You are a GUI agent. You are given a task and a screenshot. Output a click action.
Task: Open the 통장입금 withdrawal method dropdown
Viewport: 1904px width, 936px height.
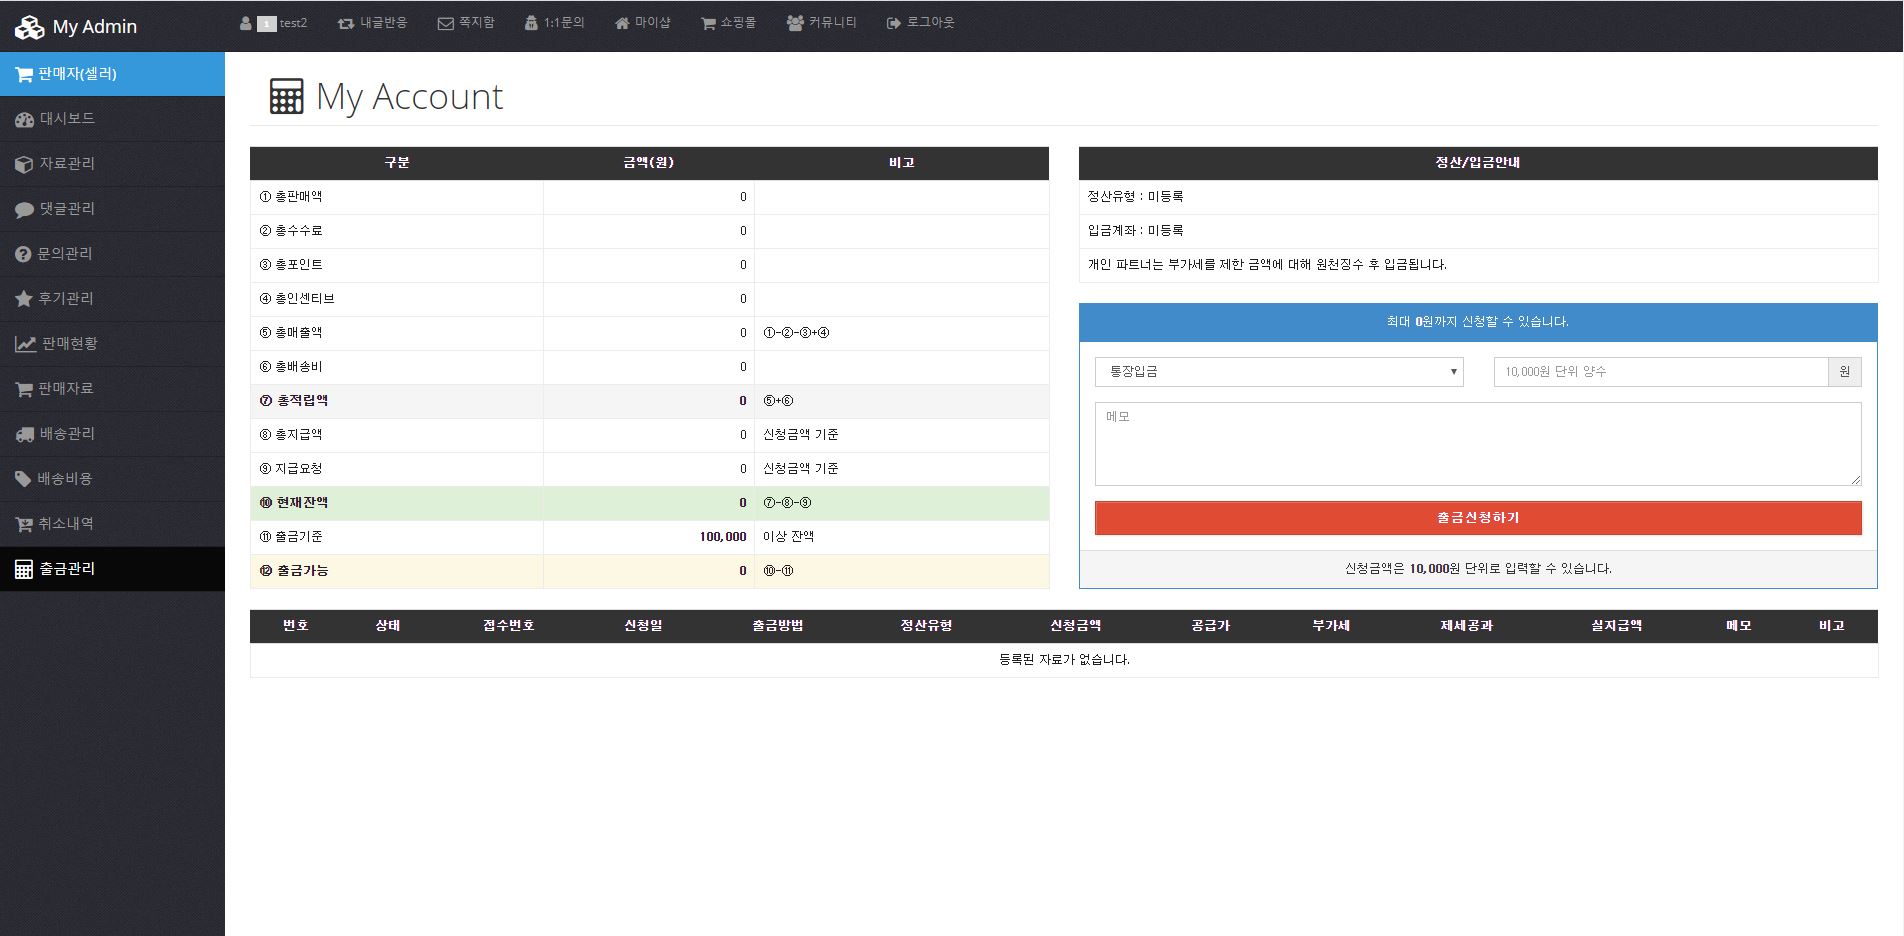(x=1278, y=372)
